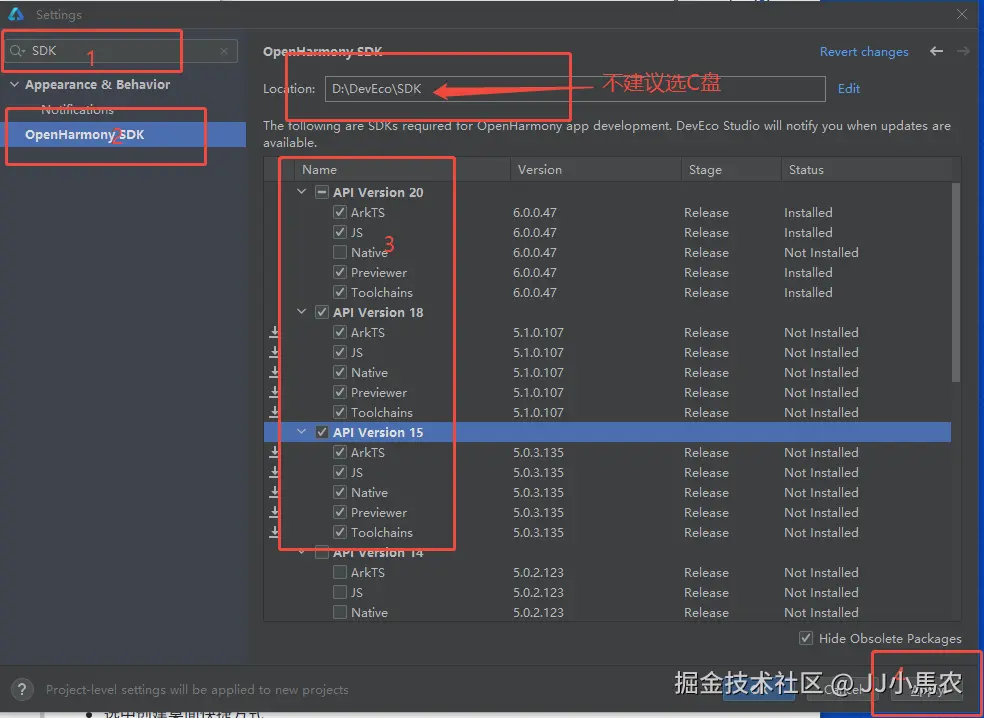The image size is (984, 718).
Task: Go back with the left arrow
Action: 936,51
